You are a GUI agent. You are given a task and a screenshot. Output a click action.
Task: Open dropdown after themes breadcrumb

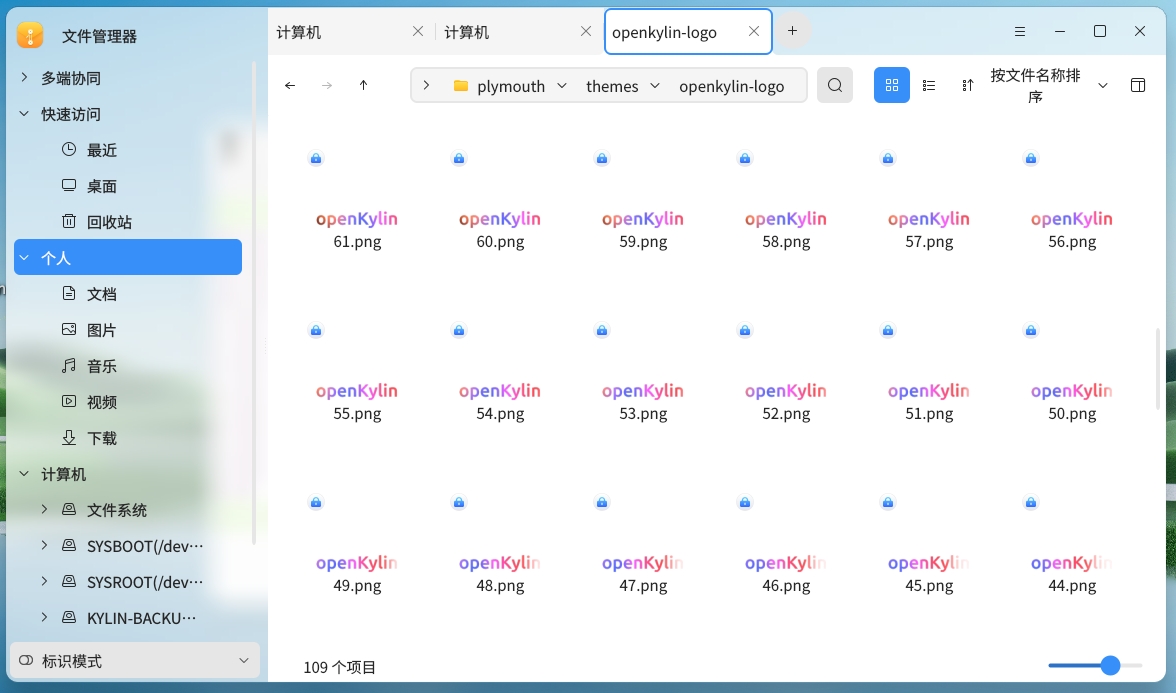655,86
